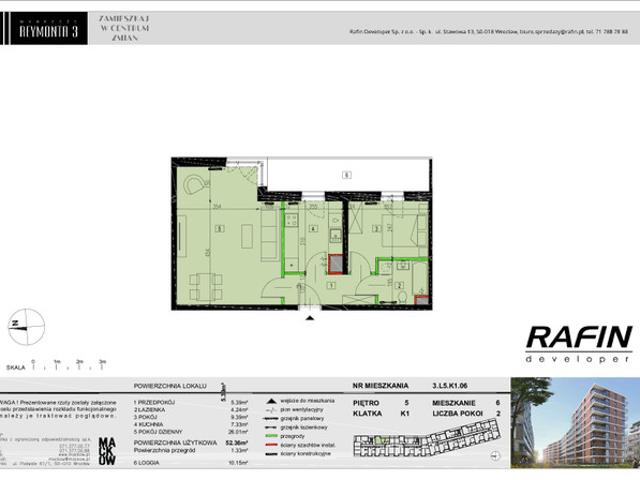
Task: Select the '4 KUCHNIA' row
Action: coord(191,424)
